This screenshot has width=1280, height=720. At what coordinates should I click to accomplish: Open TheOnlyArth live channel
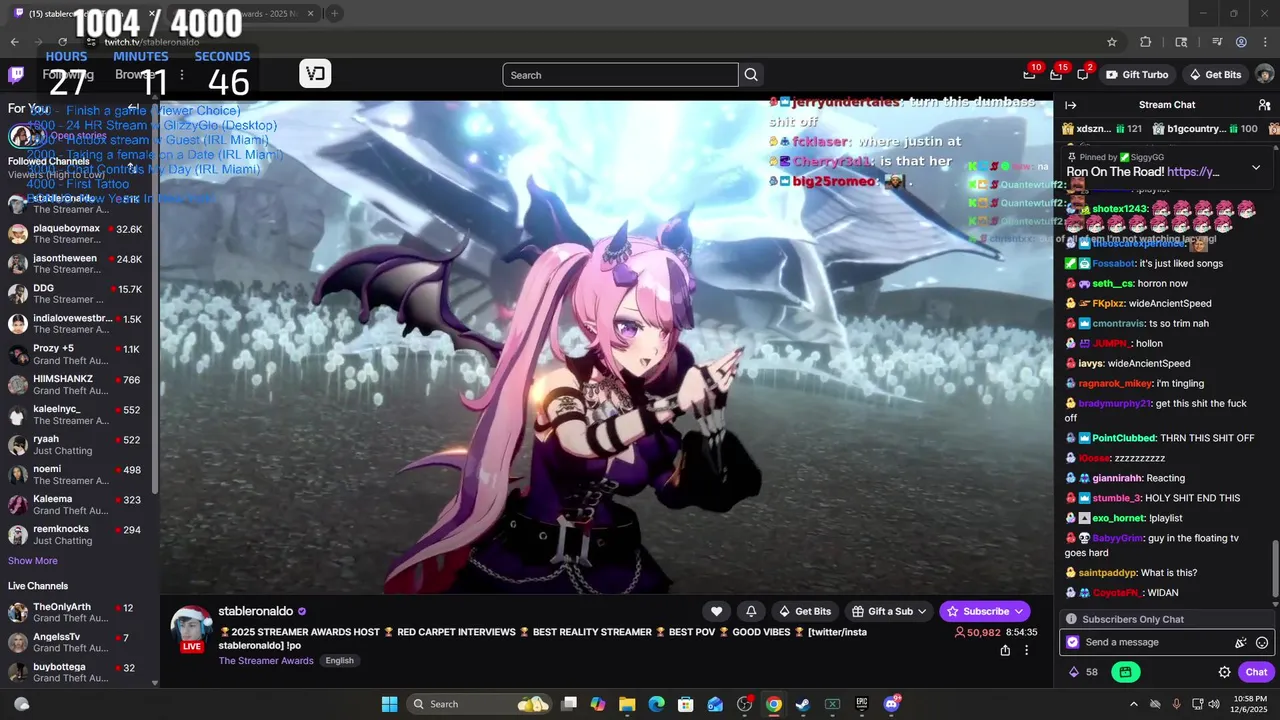point(79,613)
